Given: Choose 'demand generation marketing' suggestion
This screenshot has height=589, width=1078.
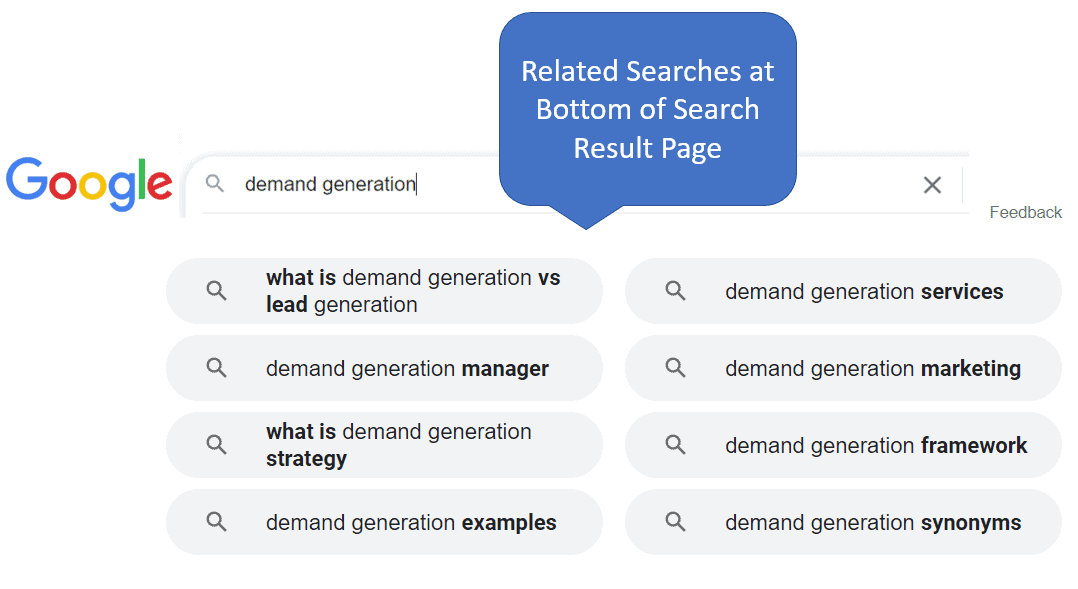Looking at the screenshot, I should coord(872,369).
